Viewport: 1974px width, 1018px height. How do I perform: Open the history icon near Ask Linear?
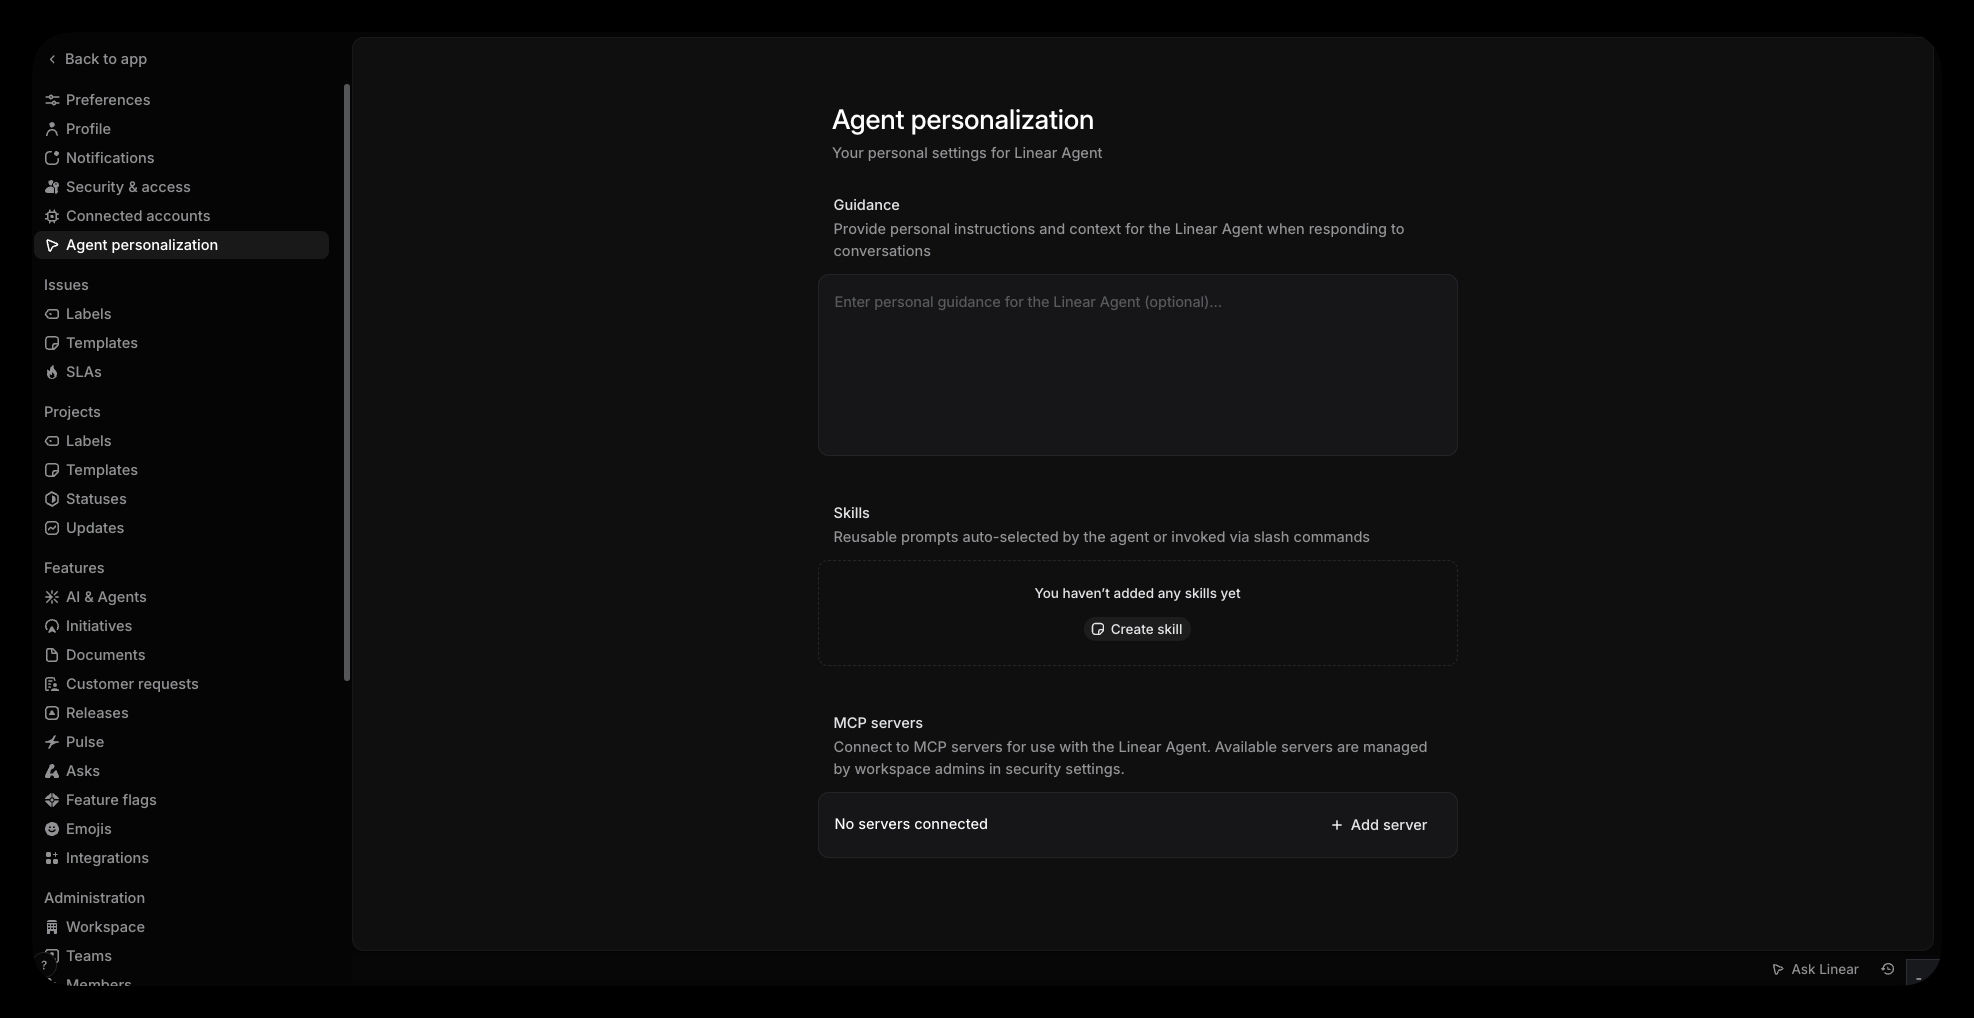coord(1888,969)
